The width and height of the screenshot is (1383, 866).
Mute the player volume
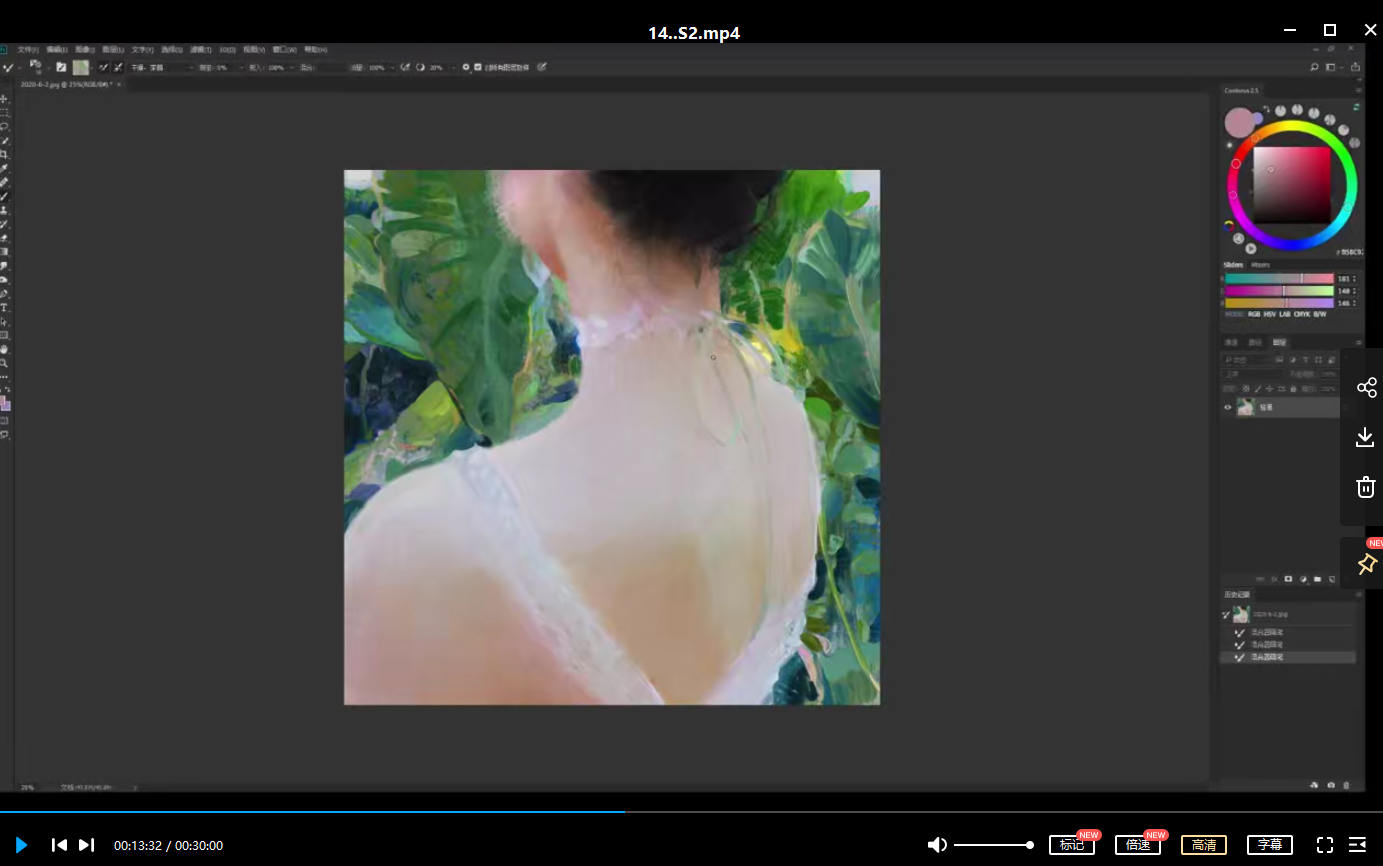[x=936, y=845]
